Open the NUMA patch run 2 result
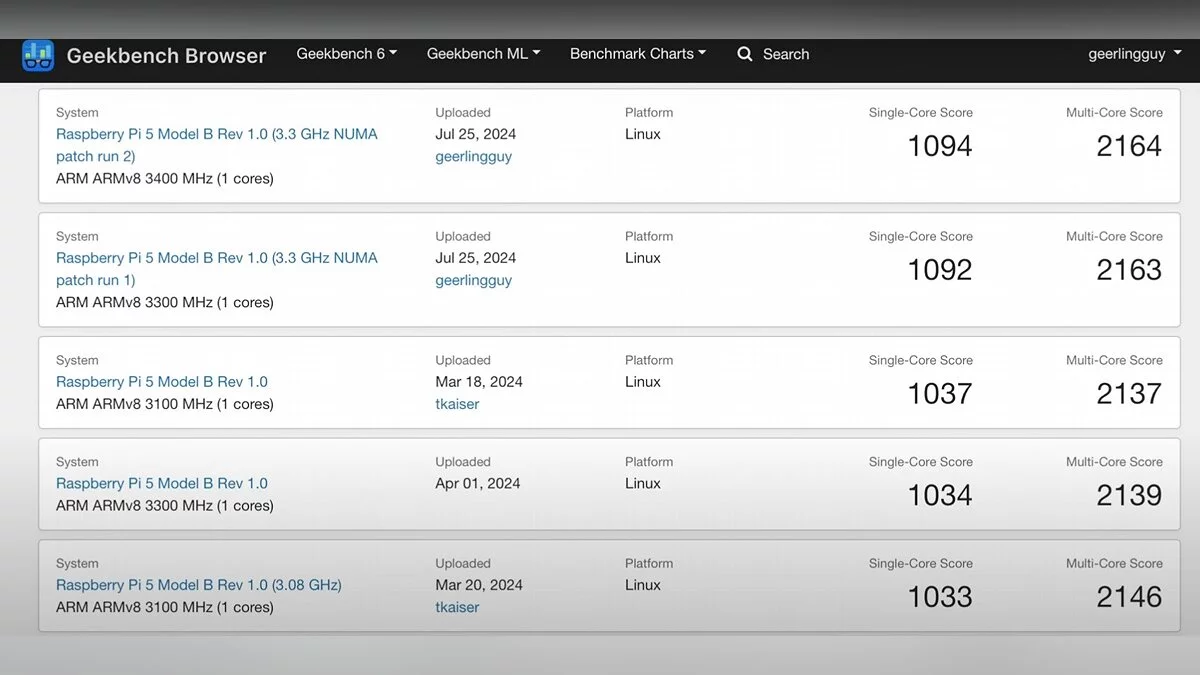Viewport: 1200px width, 675px height. point(216,134)
